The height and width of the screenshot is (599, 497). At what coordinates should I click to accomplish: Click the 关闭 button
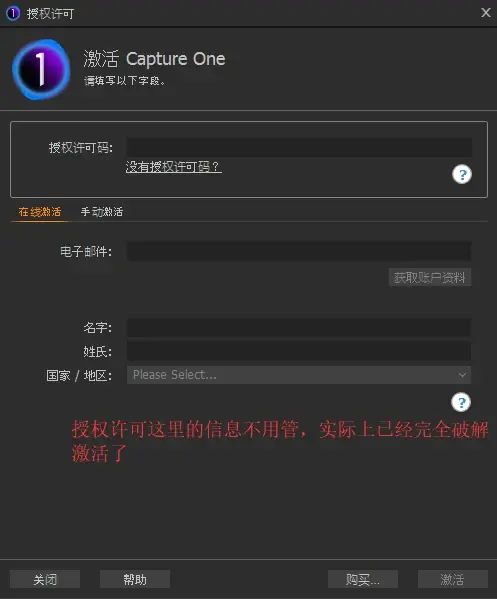(x=45, y=579)
